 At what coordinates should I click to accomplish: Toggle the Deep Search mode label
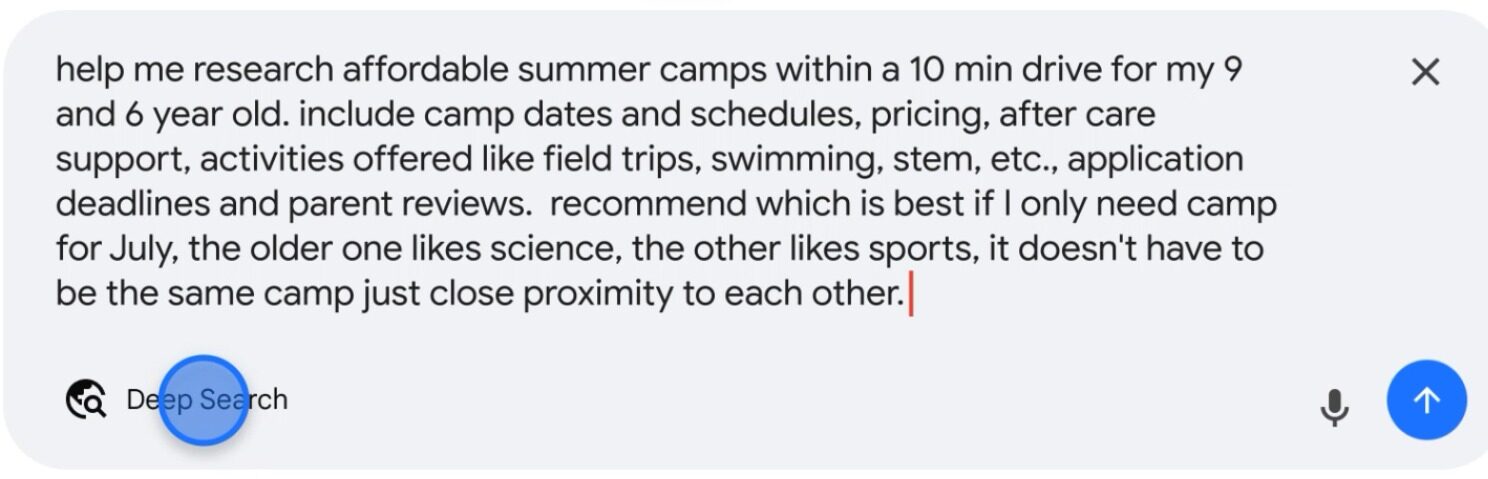click(207, 400)
